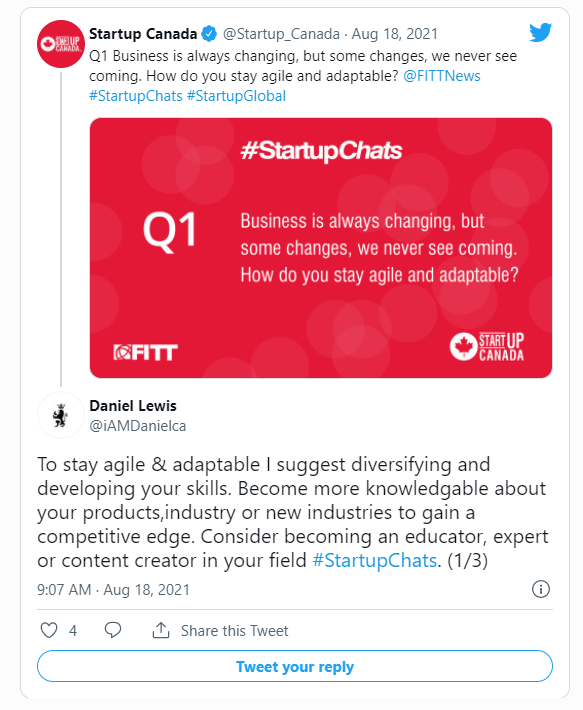The image size is (583, 710).
Task: Open Startup Canada profile avatar
Action: pyautogui.click(x=61, y=44)
